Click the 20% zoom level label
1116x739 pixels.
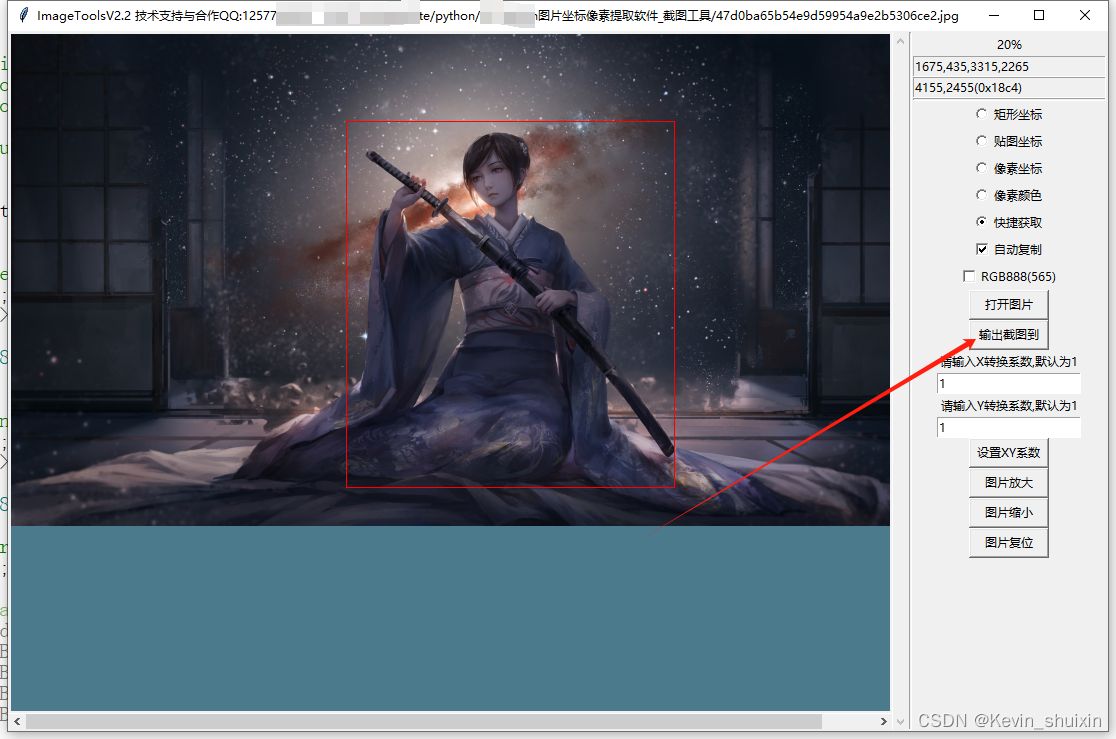click(x=1009, y=44)
